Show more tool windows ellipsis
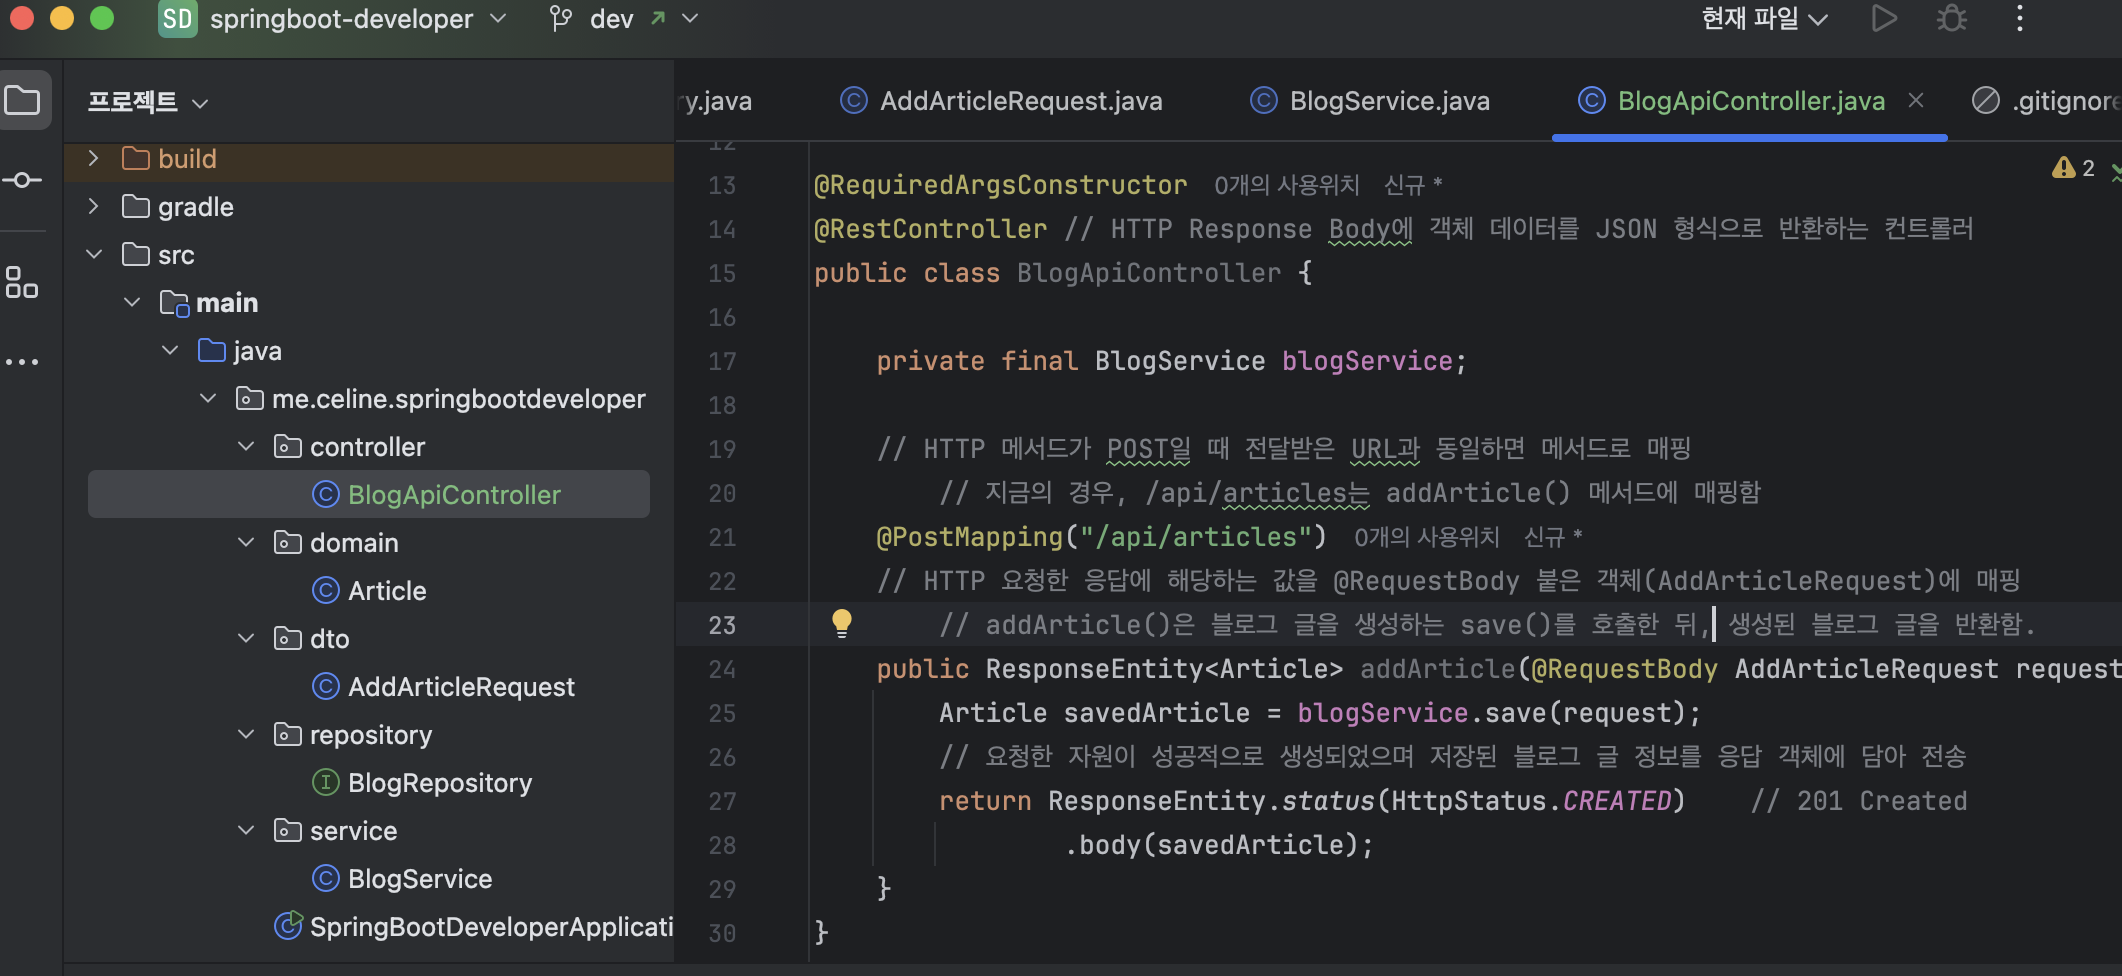Viewport: 2122px width, 976px height. 21,361
